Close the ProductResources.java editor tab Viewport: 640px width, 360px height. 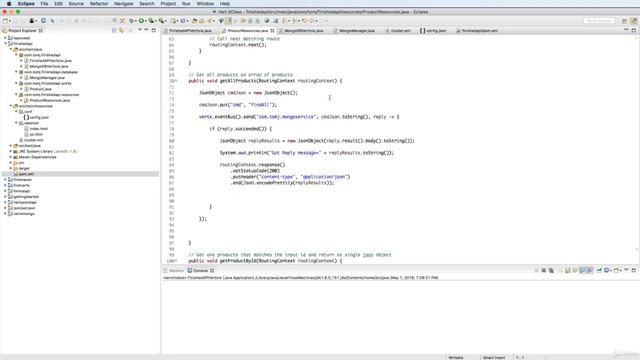coord(272,31)
